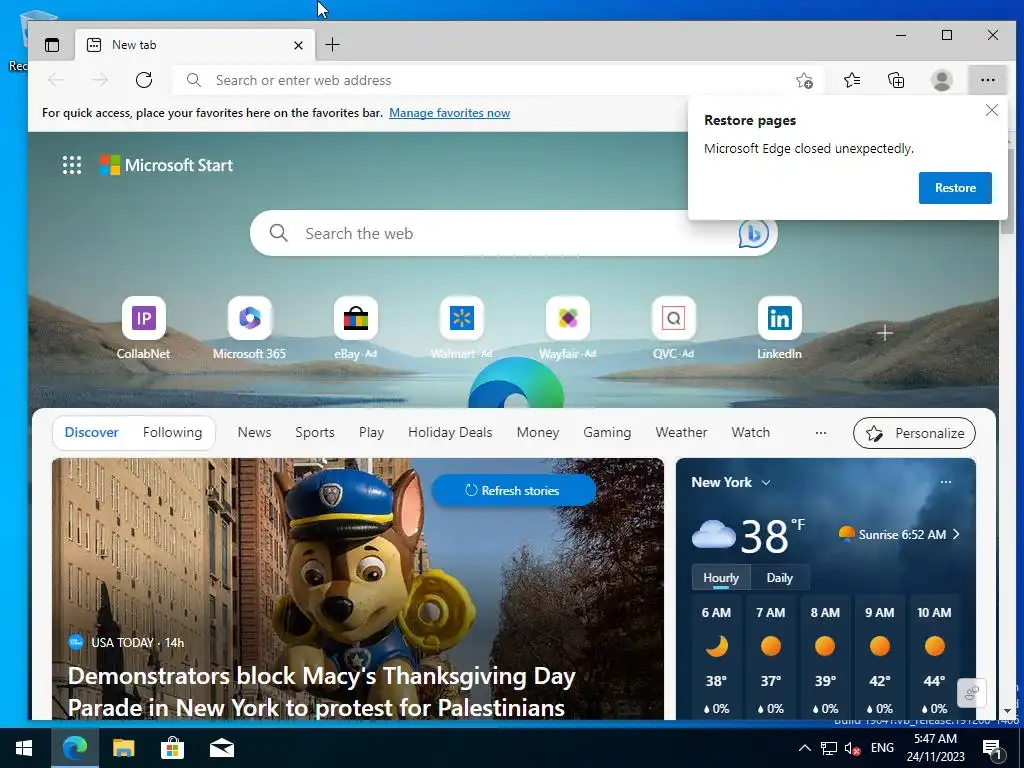The height and width of the screenshot is (768, 1024).
Task: Show hidden tray icons chevron
Action: pyautogui.click(x=805, y=748)
